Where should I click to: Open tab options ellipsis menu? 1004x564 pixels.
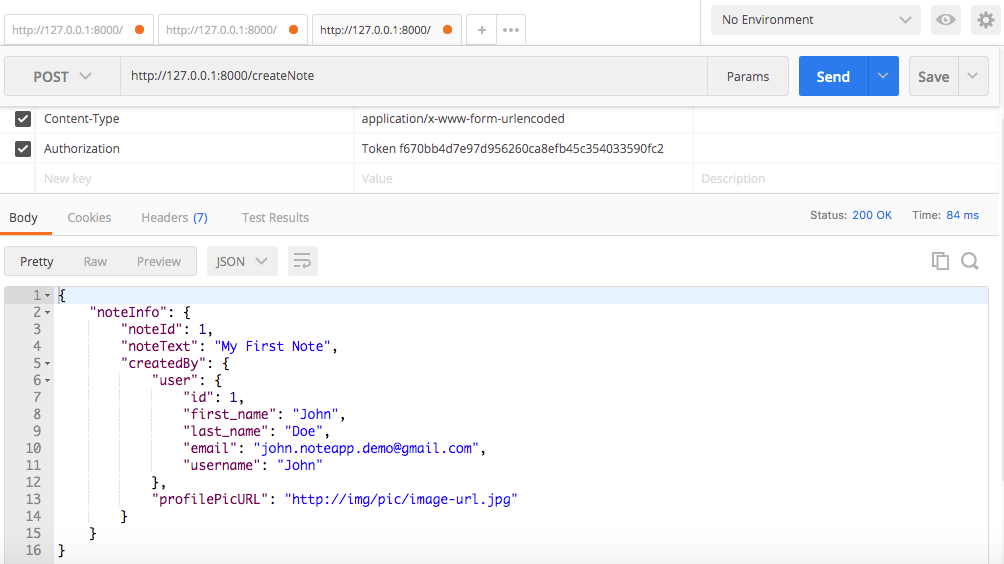coord(511,30)
